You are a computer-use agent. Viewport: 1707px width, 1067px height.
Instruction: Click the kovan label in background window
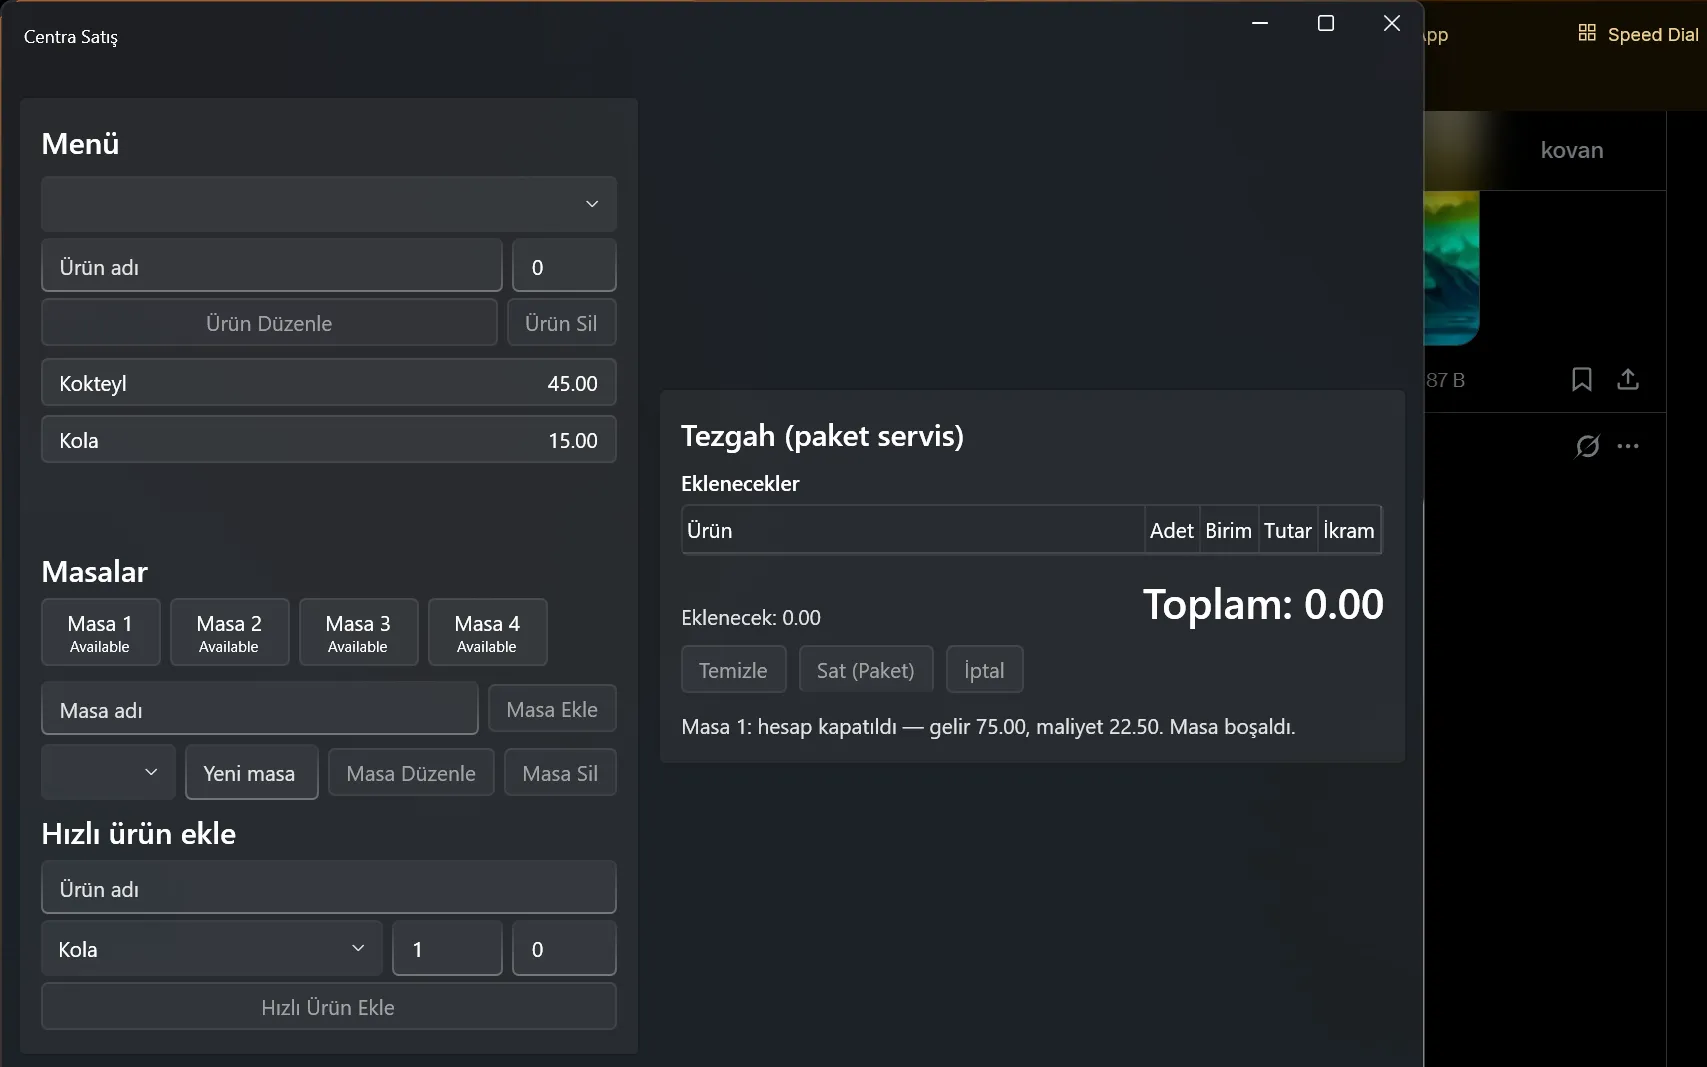(1572, 150)
